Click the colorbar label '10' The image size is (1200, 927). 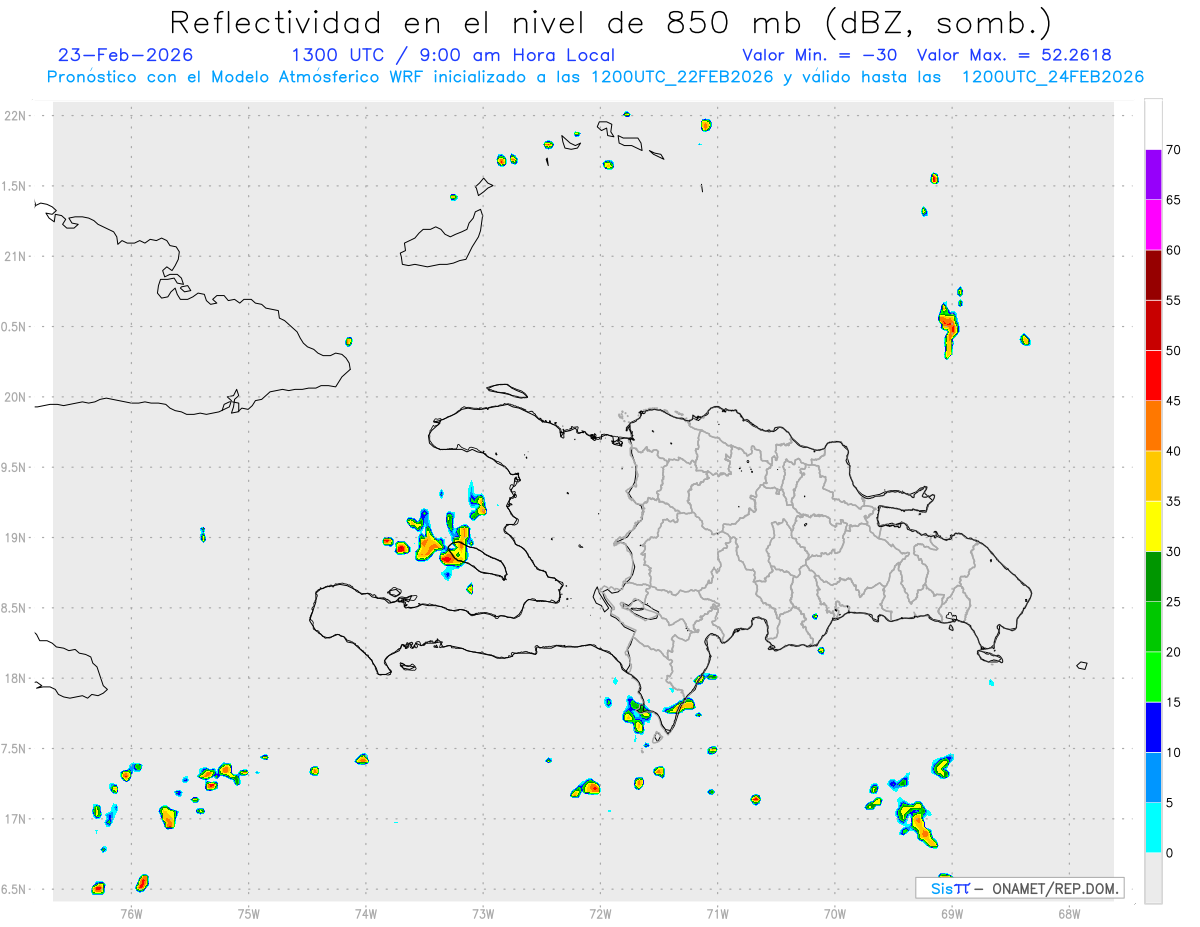coord(1175,753)
